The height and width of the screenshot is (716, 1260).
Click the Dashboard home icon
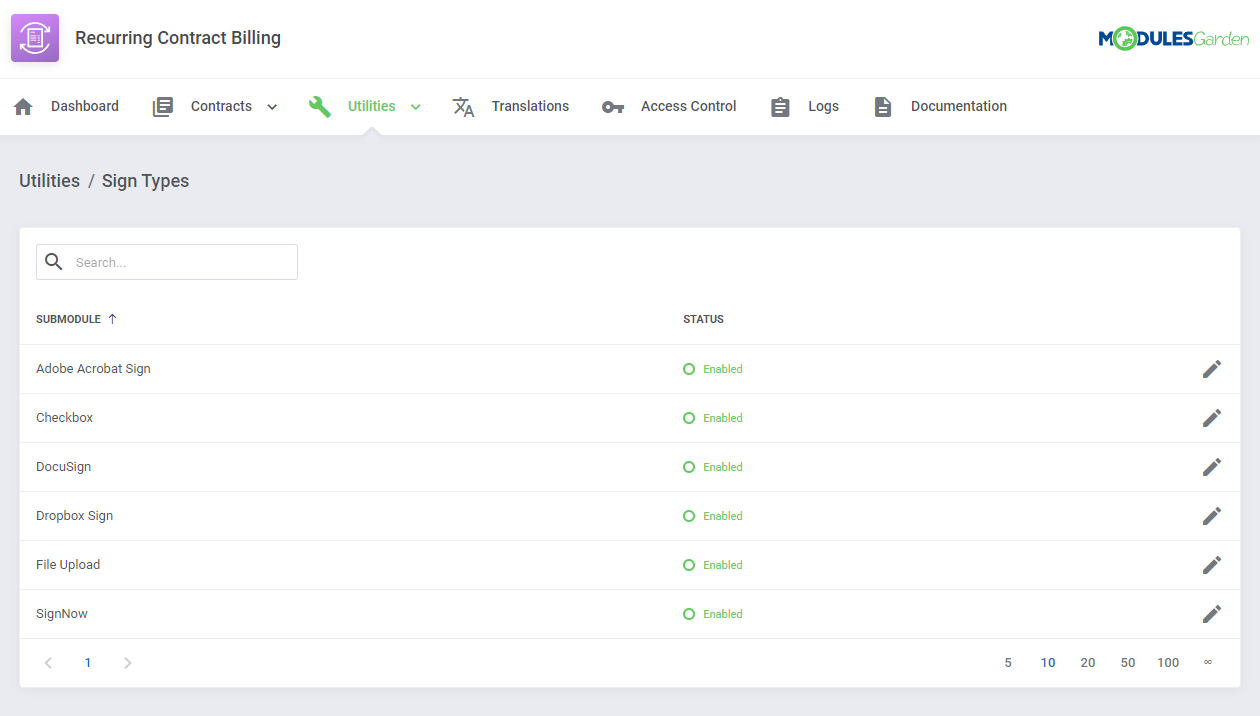coord(22,105)
